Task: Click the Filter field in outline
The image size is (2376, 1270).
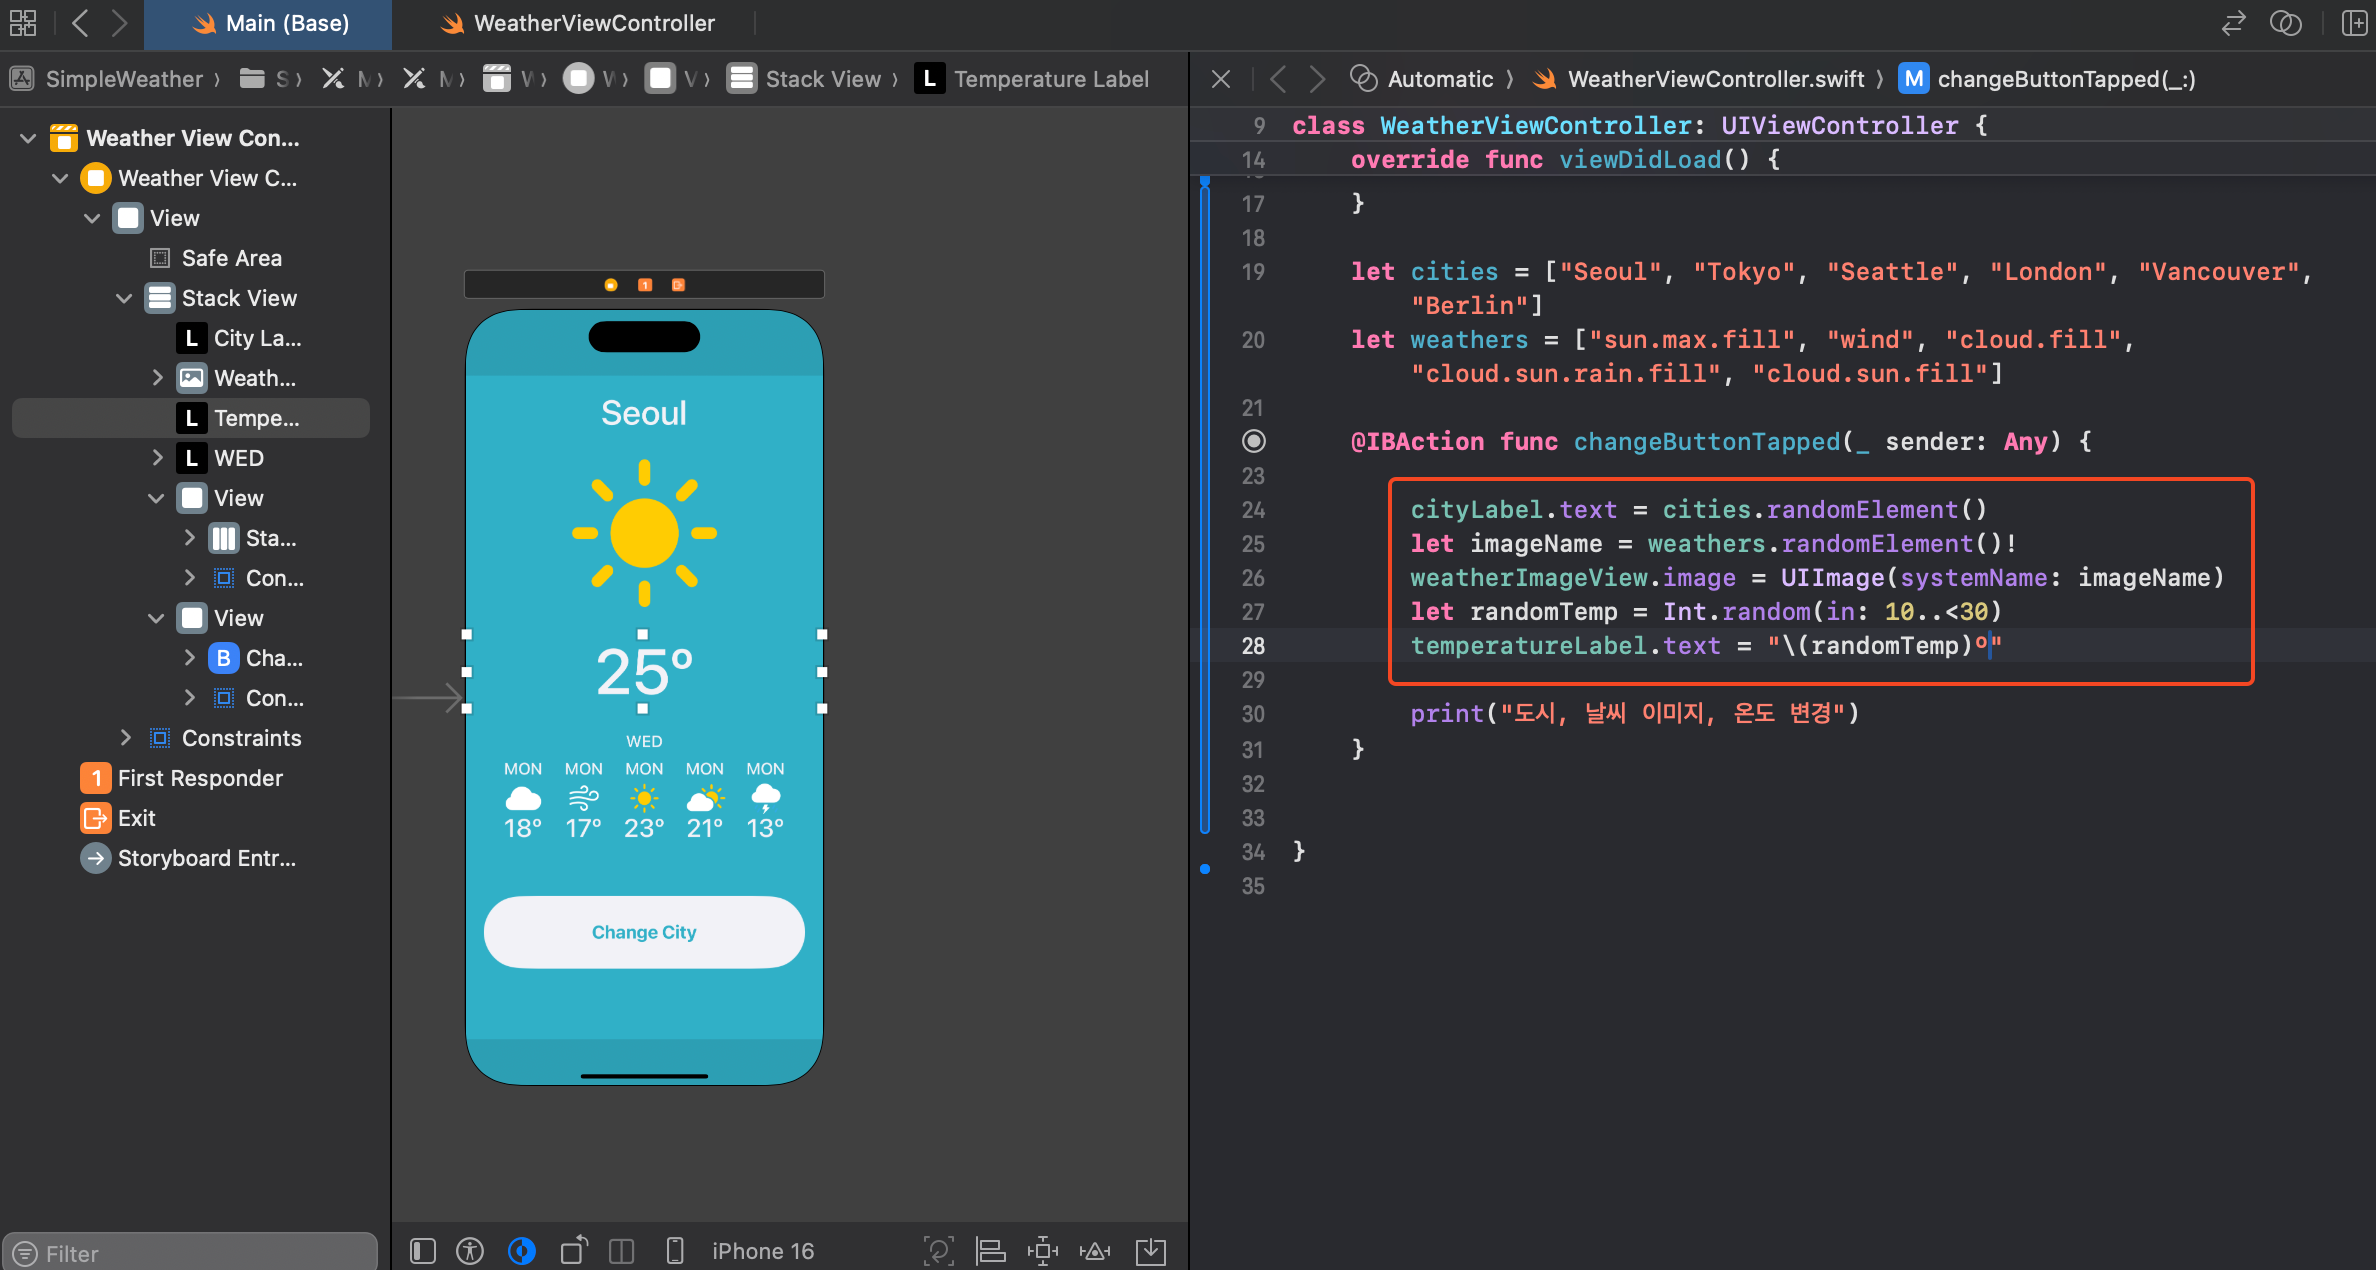Action: (190, 1253)
